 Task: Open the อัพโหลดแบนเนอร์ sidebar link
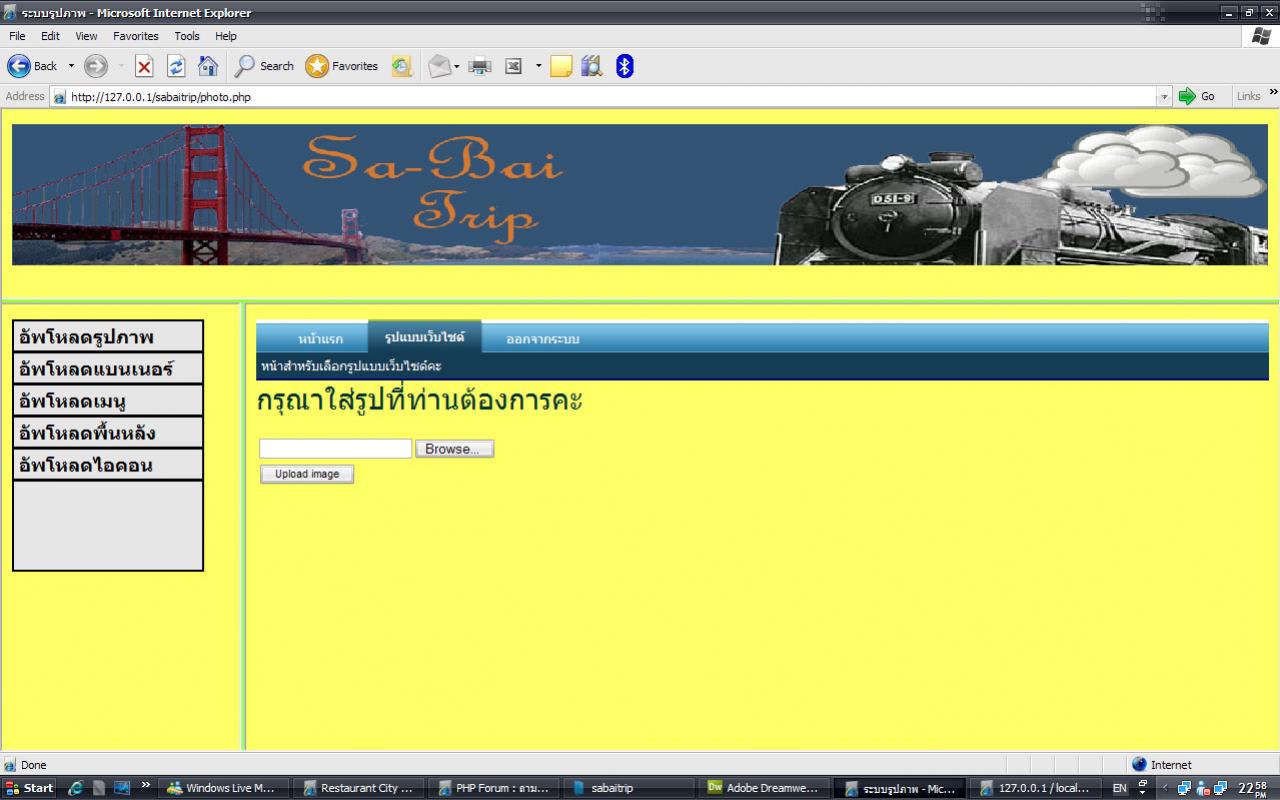click(x=108, y=369)
